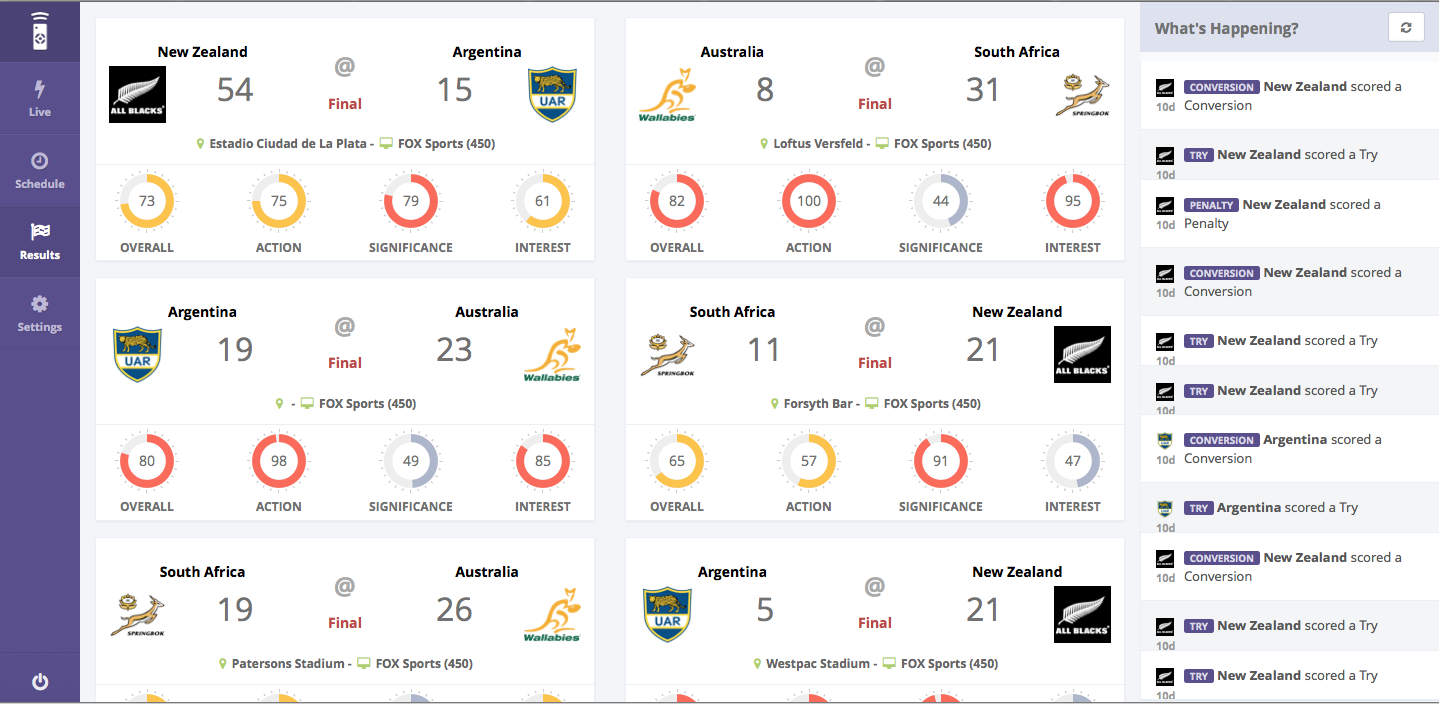This screenshot has height=704, width=1439.
Task: Click the Estadio Ciudad de La Plata venue
Action: click(288, 144)
